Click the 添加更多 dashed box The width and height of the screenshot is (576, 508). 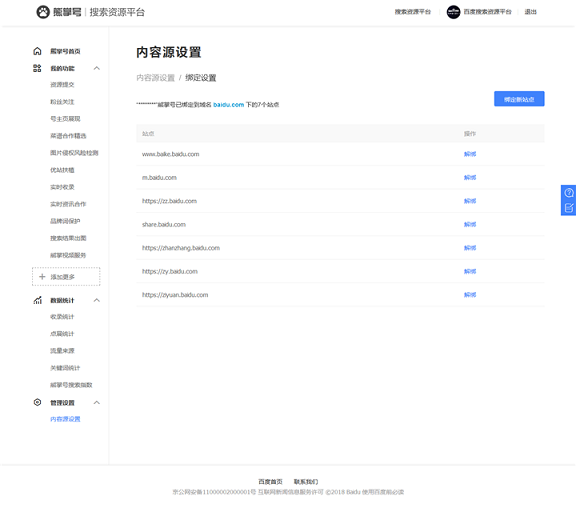(66, 277)
